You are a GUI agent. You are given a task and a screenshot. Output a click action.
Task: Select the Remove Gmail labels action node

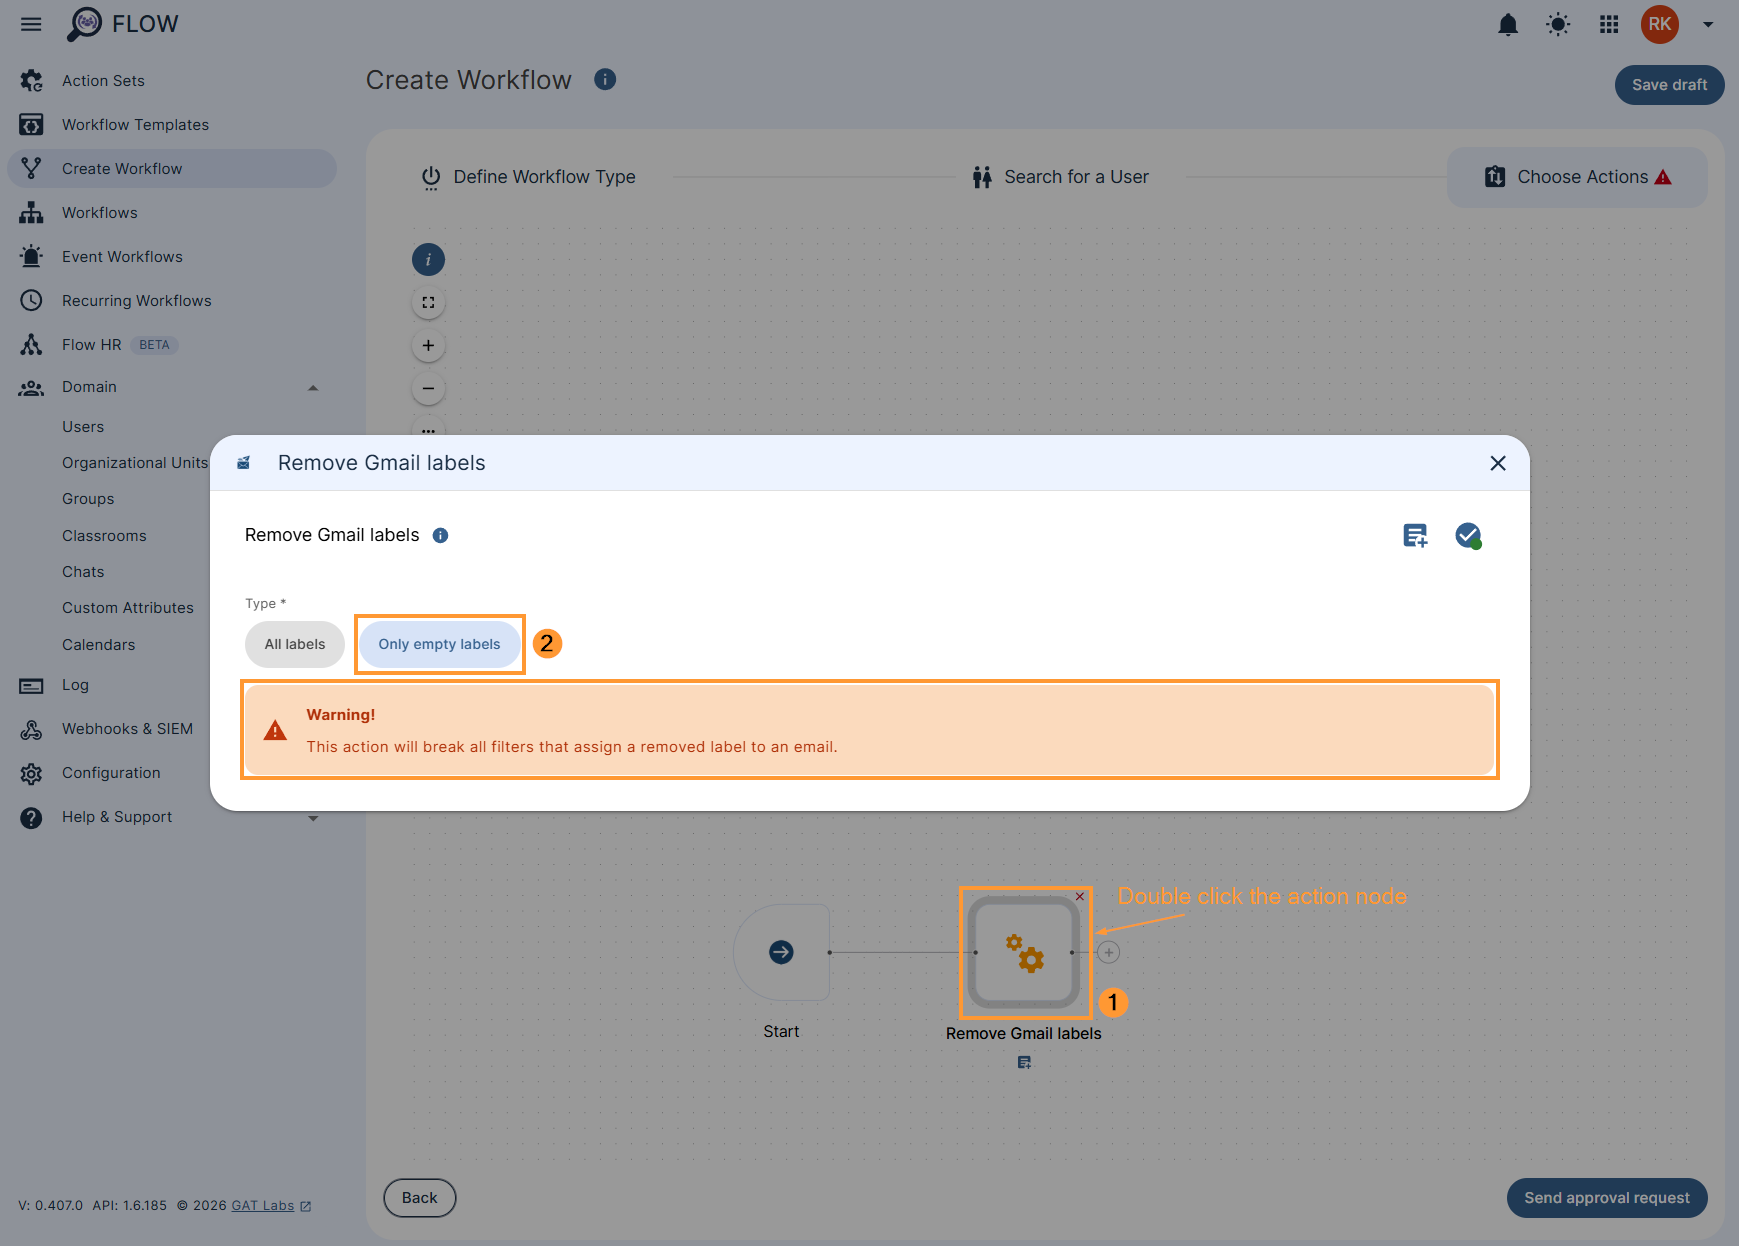1025,952
